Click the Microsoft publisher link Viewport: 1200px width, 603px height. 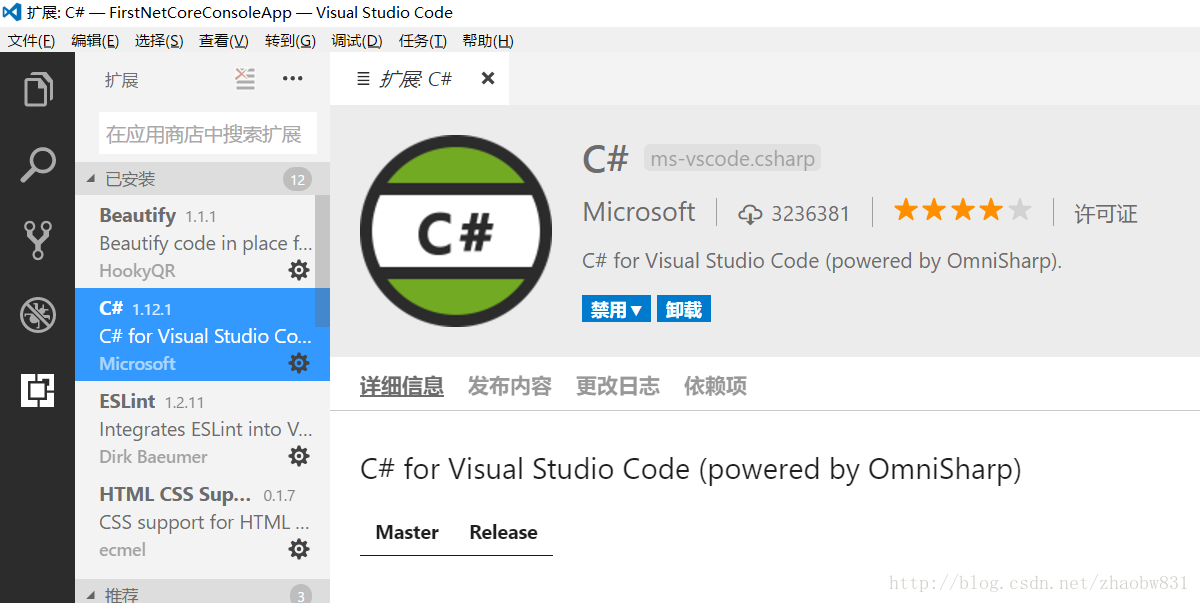click(x=639, y=212)
